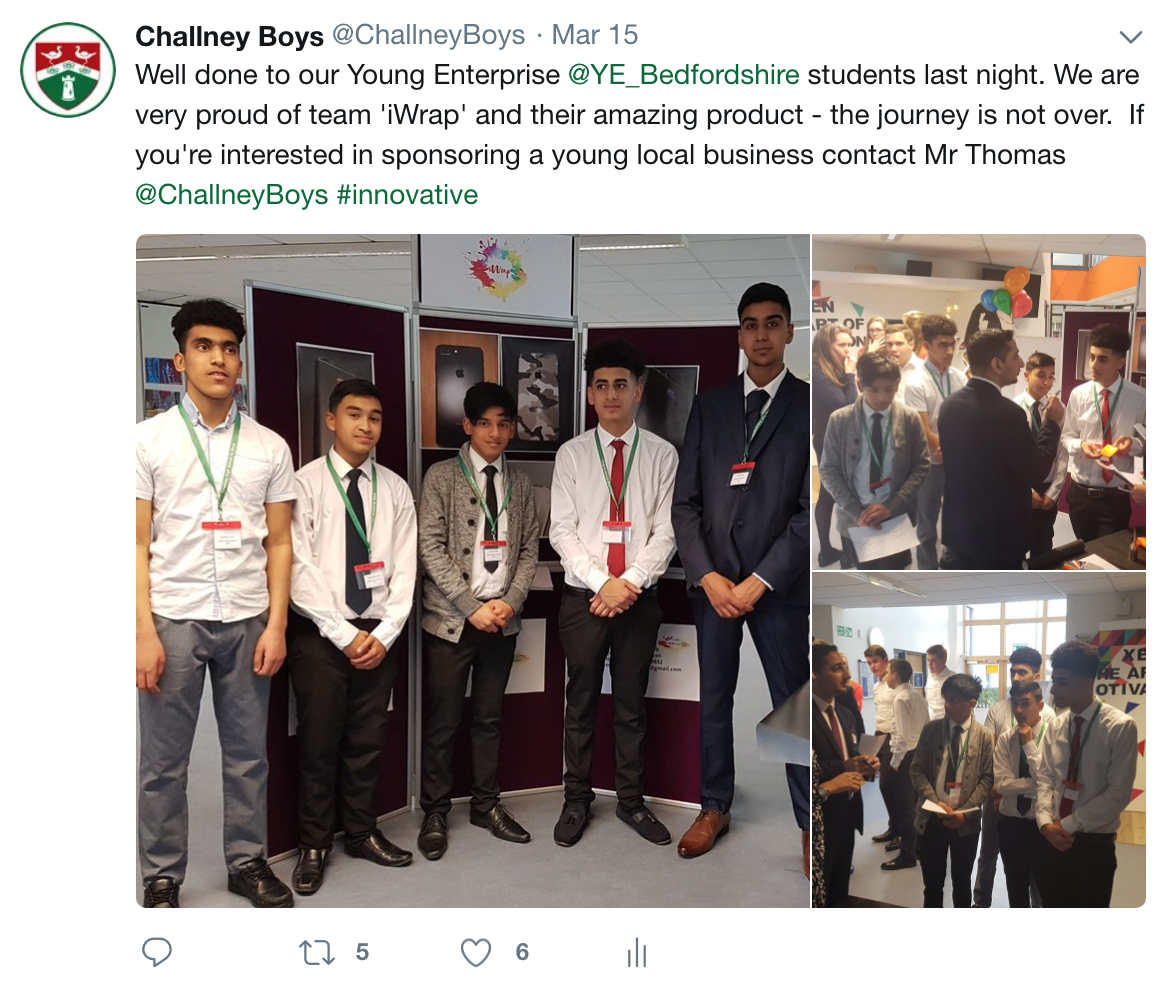Open the @ChallneyBoys mention in tweet text
This screenshot has height=986, width=1170.
(x=231, y=195)
